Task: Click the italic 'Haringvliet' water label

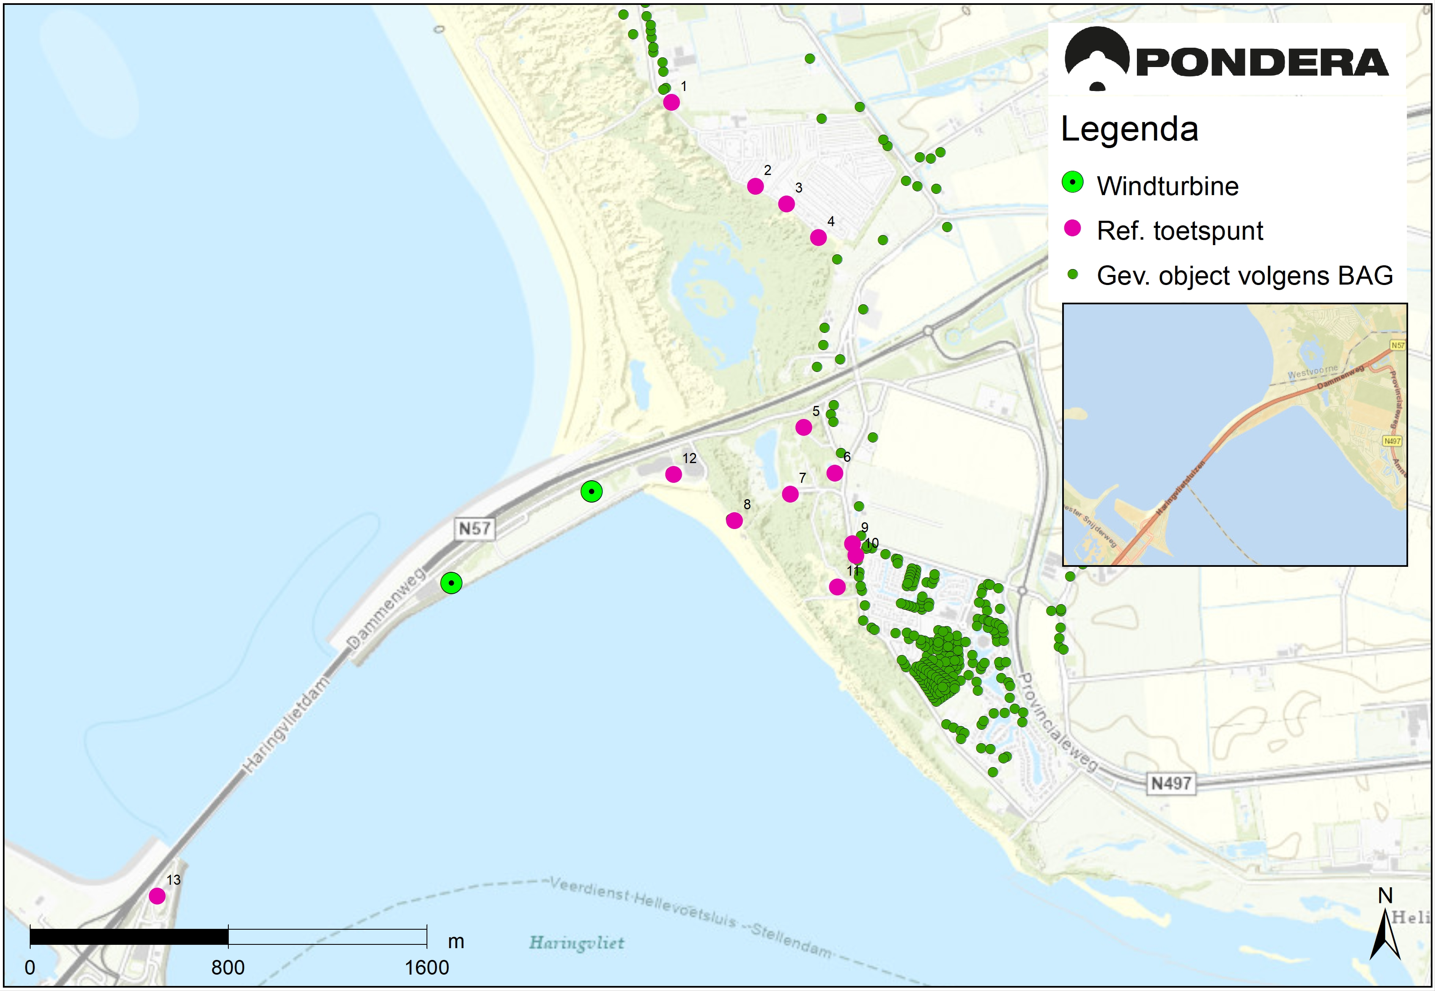Action: click(577, 943)
